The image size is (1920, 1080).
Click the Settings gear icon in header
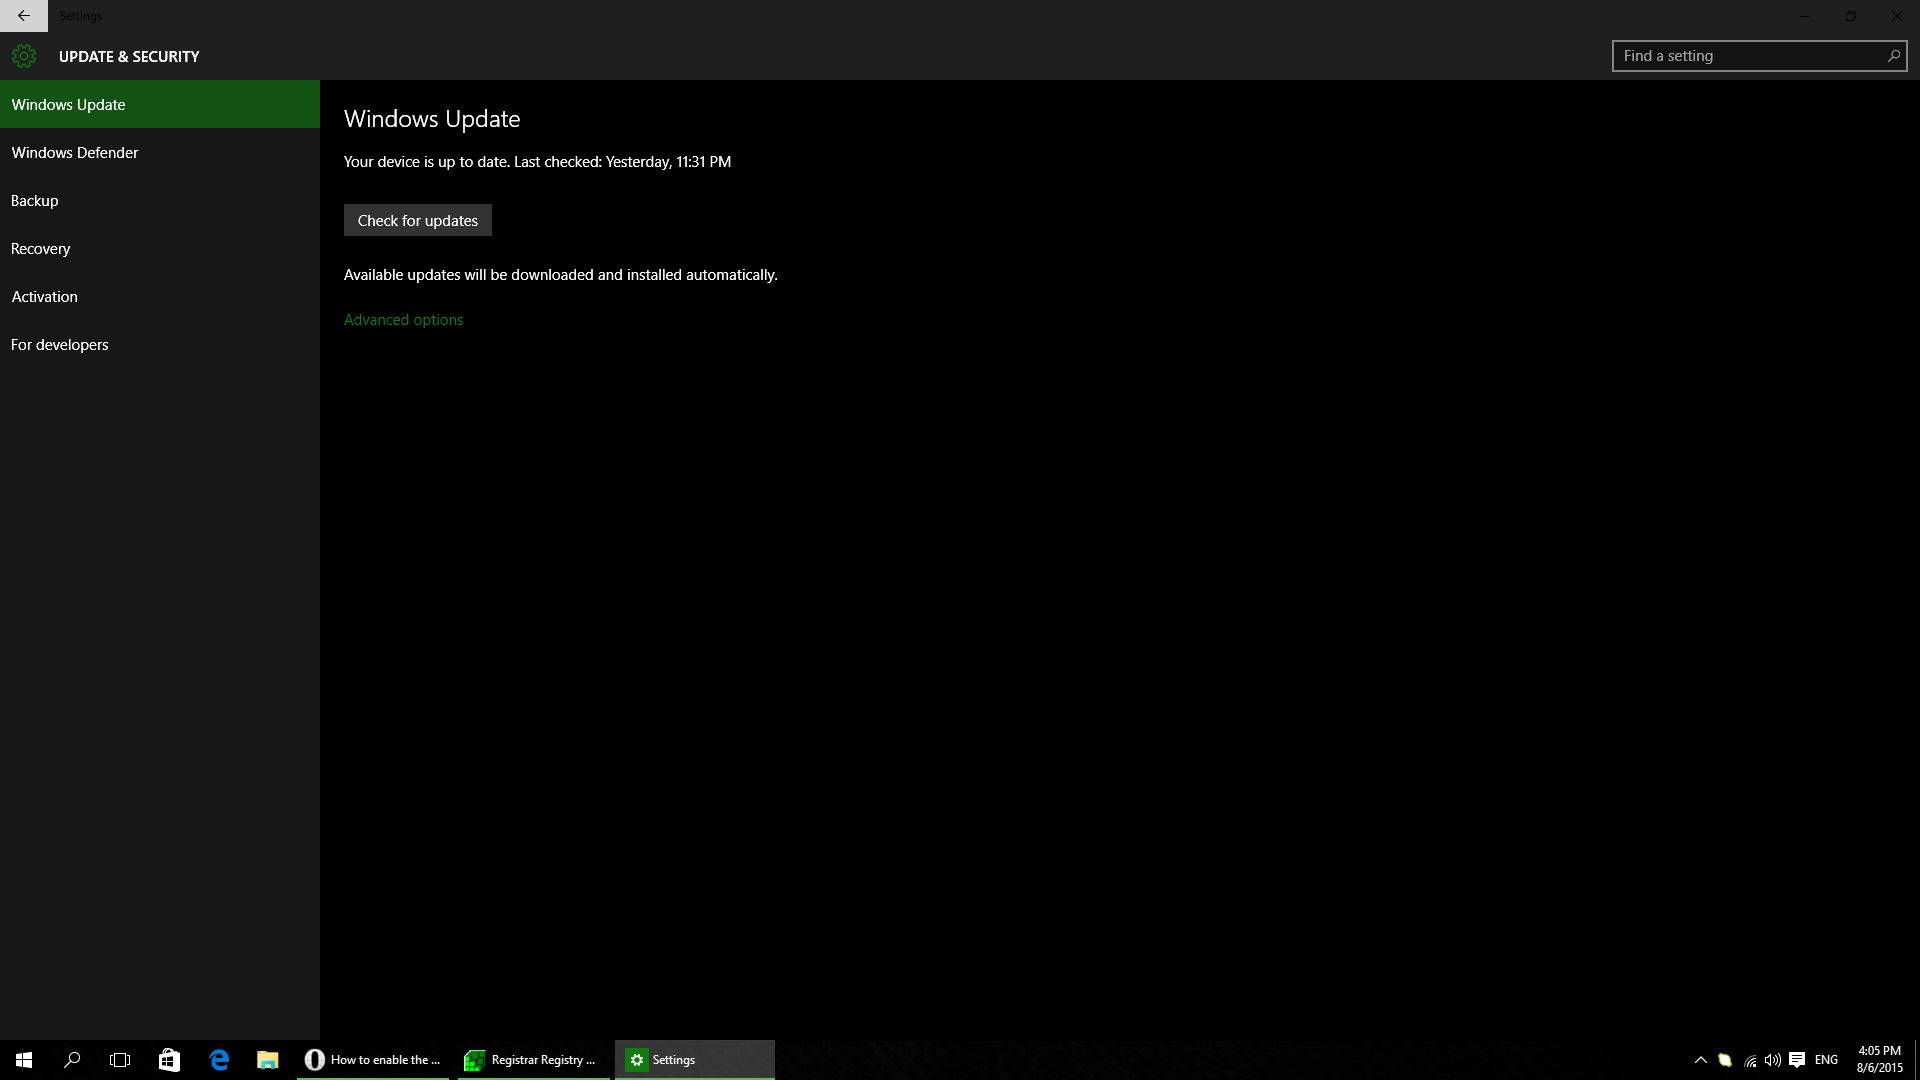click(24, 56)
